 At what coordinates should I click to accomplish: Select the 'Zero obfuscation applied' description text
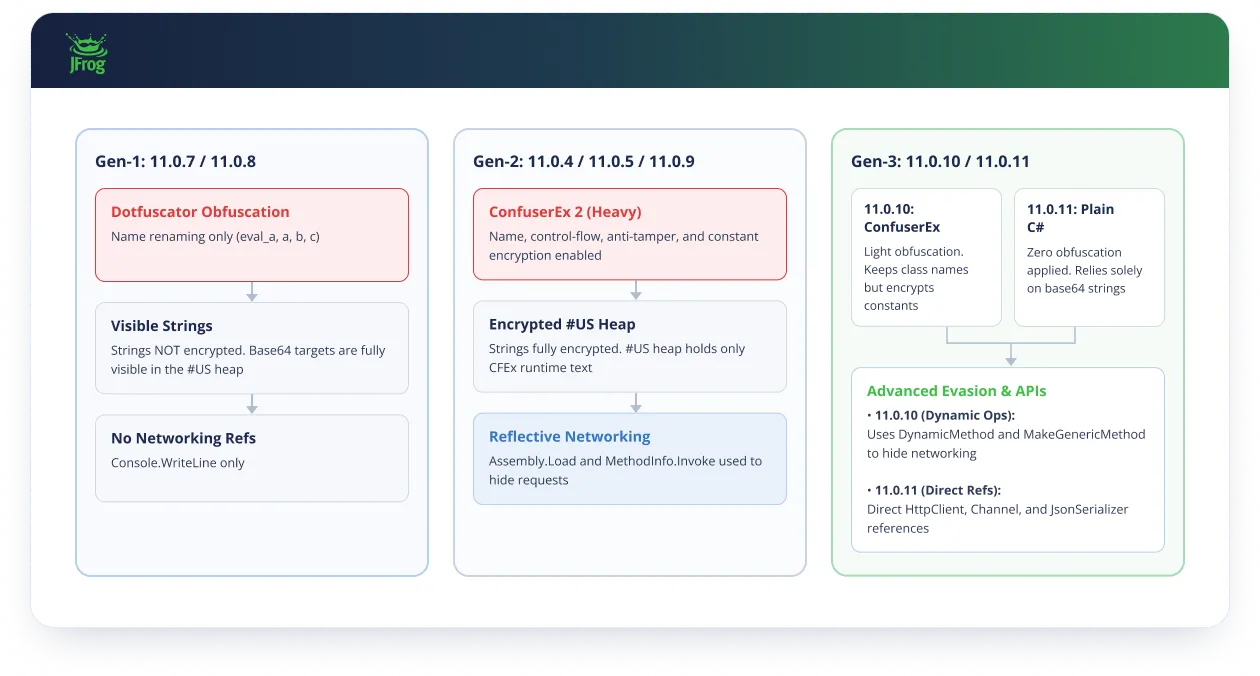1085,270
